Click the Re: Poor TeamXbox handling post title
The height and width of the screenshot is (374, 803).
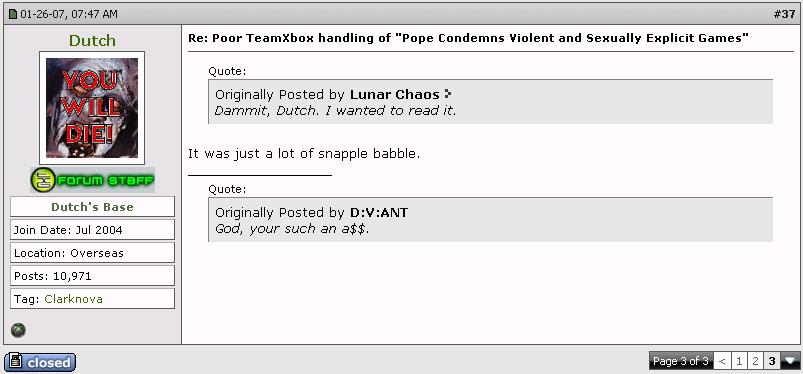(469, 38)
